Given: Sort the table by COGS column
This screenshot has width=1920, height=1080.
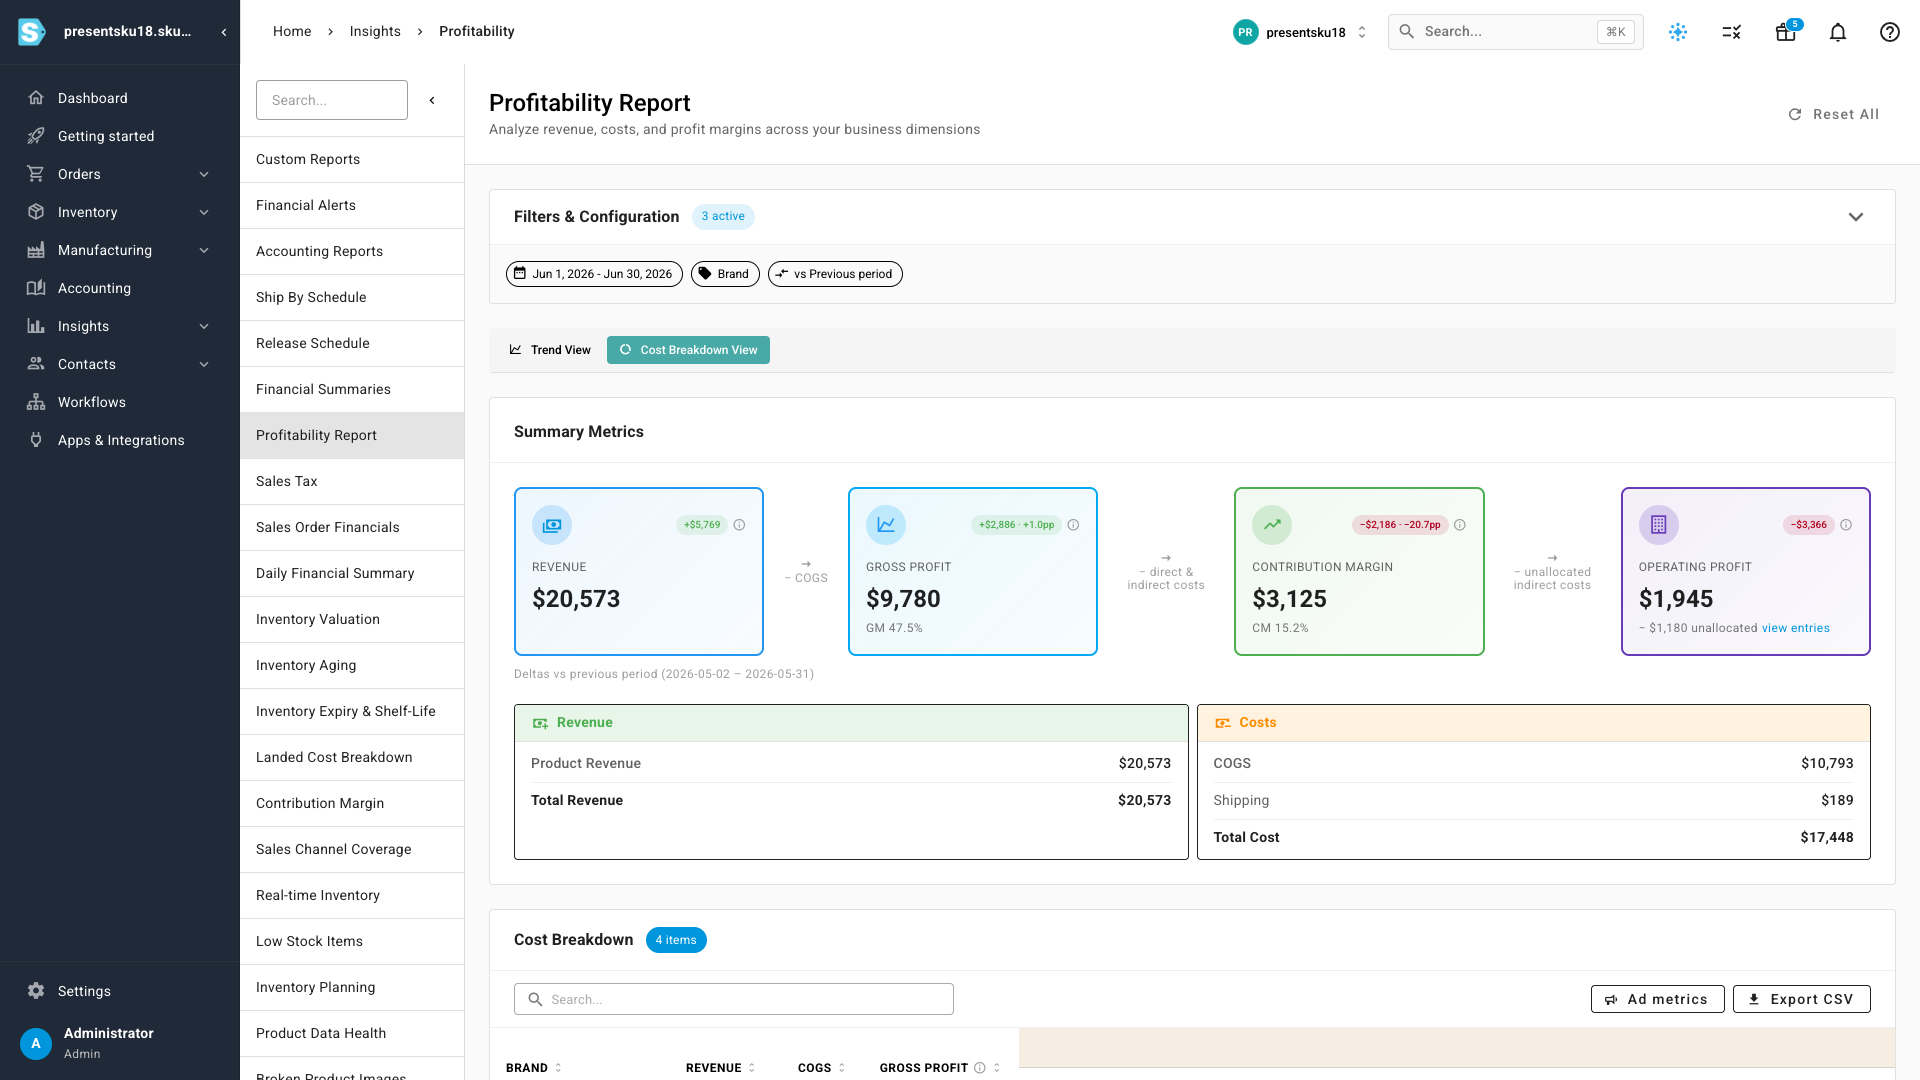Looking at the screenshot, I should coord(822,1068).
